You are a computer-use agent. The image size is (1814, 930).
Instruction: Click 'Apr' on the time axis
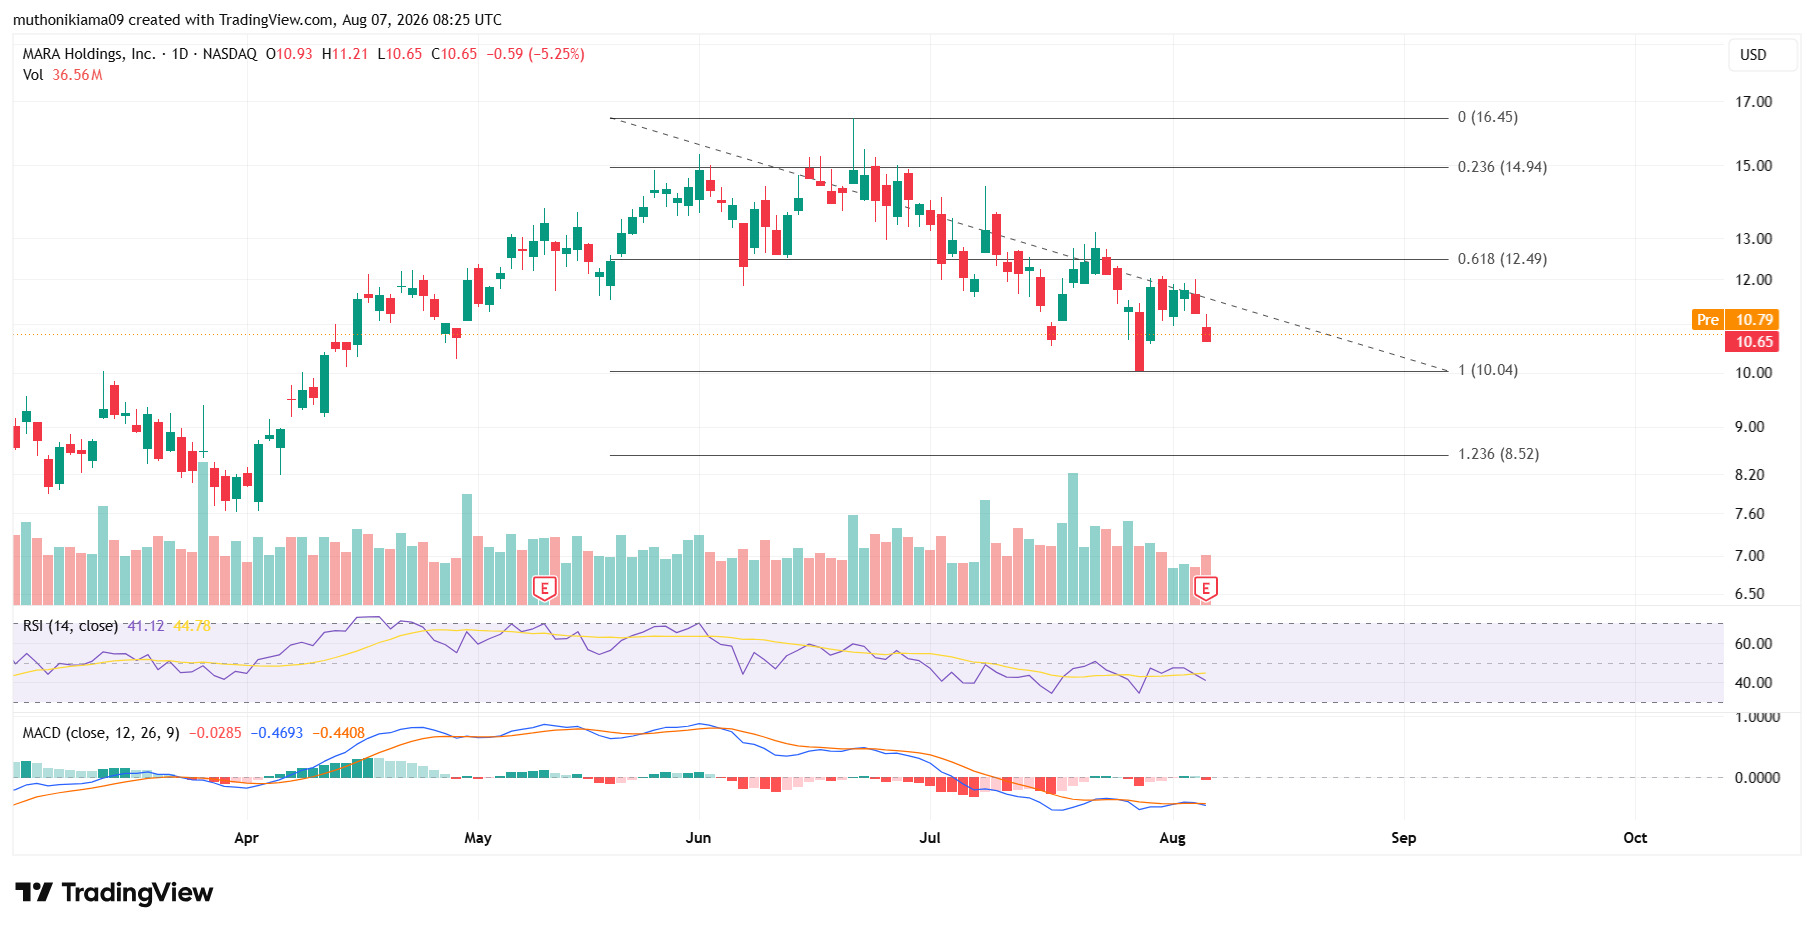click(246, 838)
